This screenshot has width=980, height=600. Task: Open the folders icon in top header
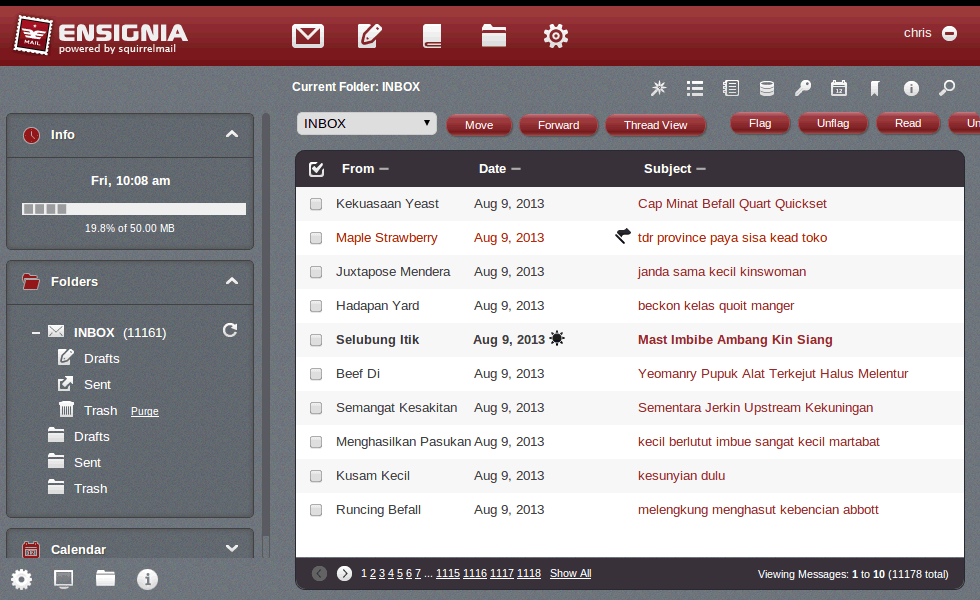click(494, 36)
